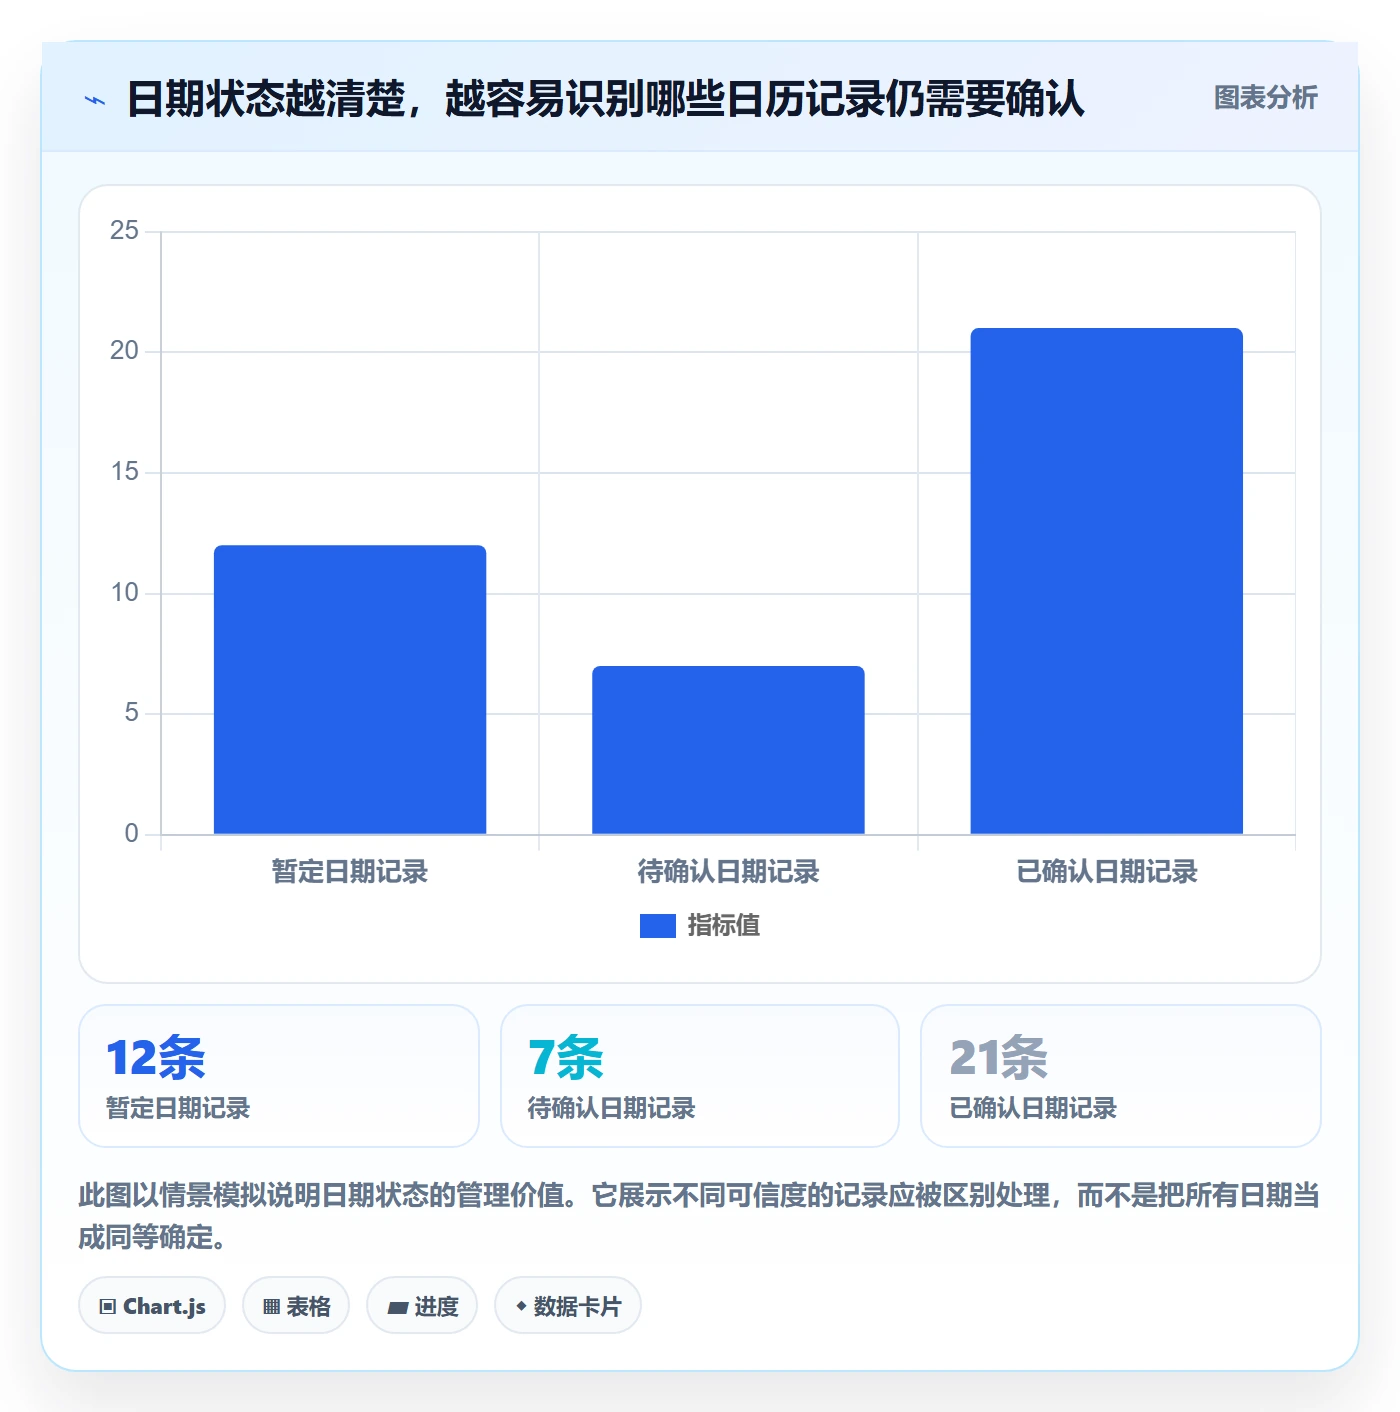Click the Chart.js tag chip
1400x1412 pixels.
click(x=152, y=1306)
